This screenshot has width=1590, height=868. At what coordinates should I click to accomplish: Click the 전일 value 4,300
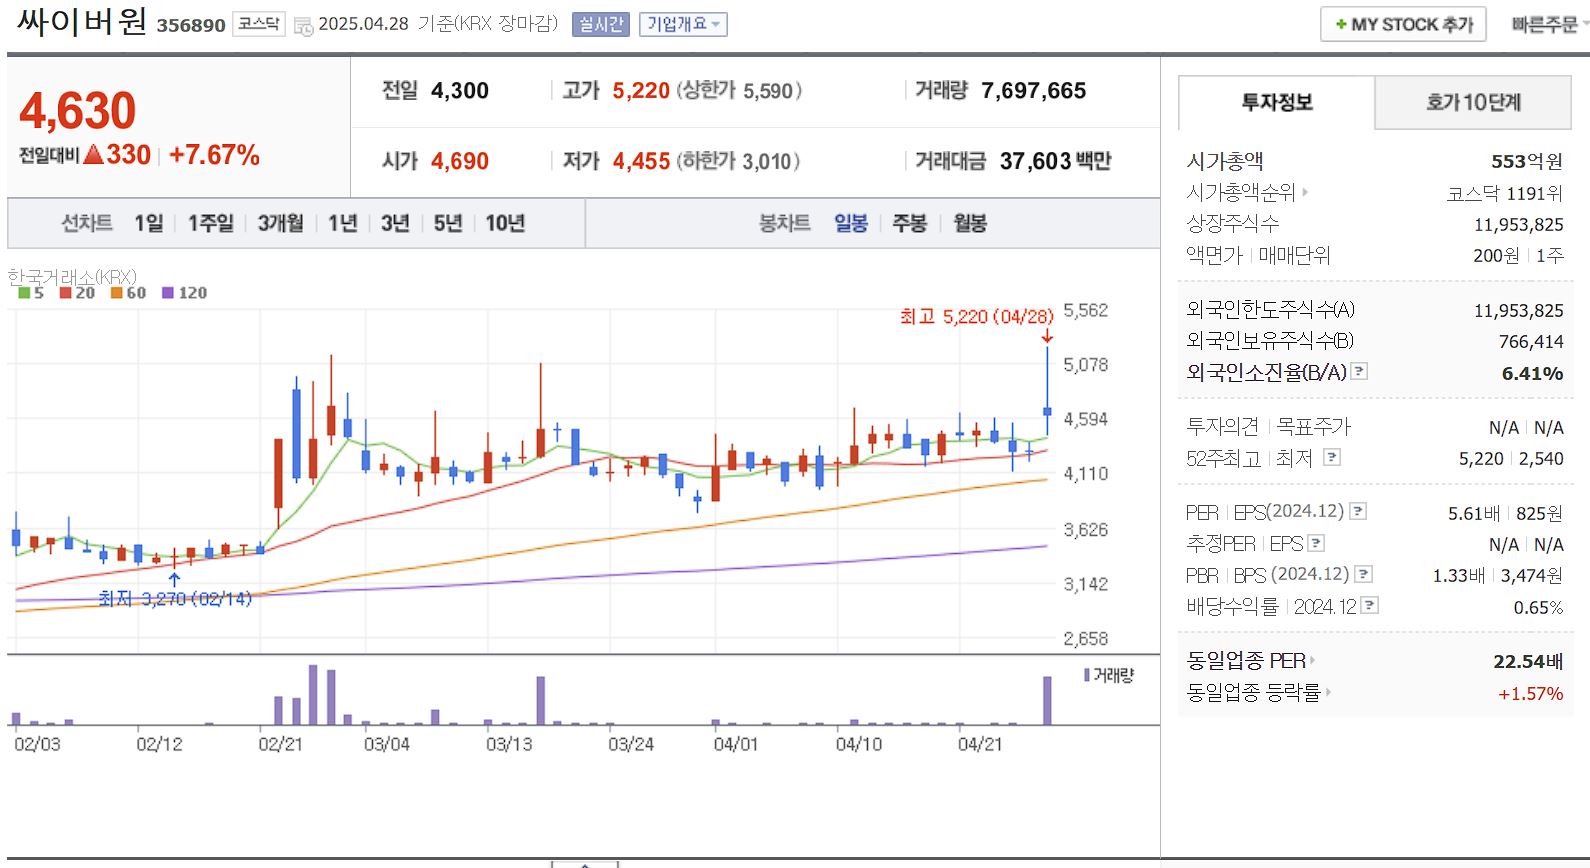pos(460,91)
